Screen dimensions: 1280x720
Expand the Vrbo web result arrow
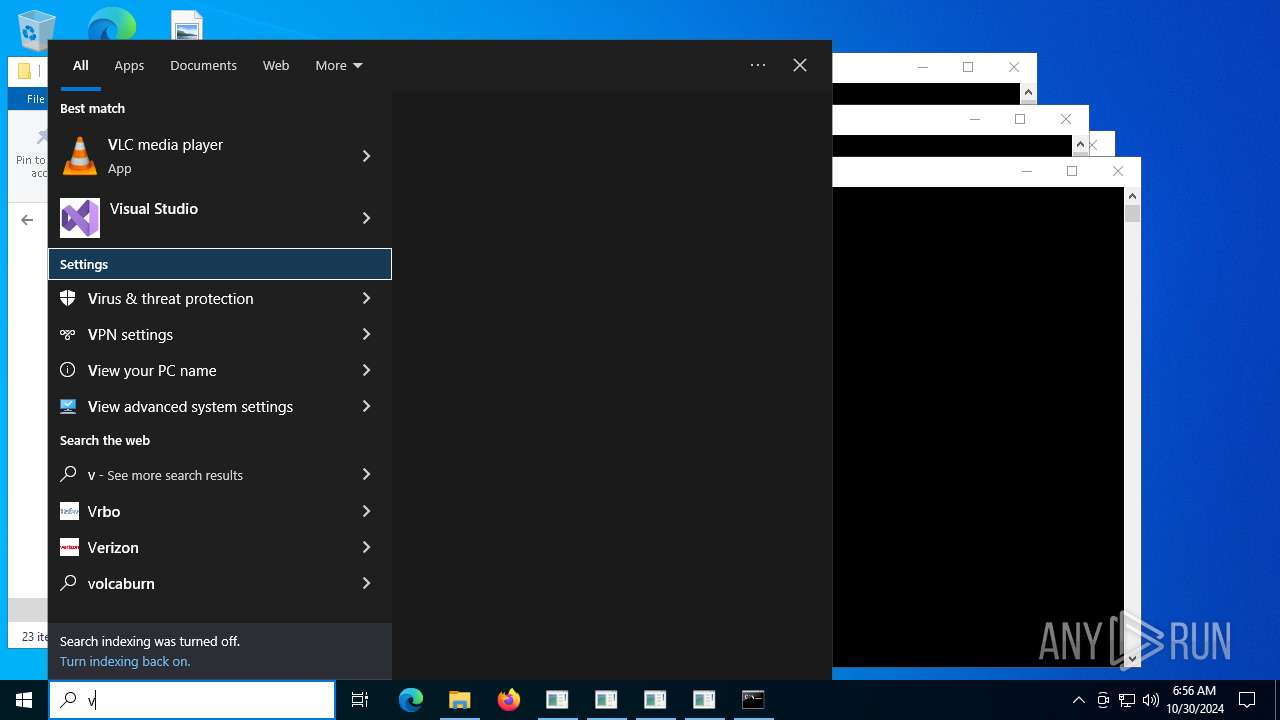[x=366, y=511]
